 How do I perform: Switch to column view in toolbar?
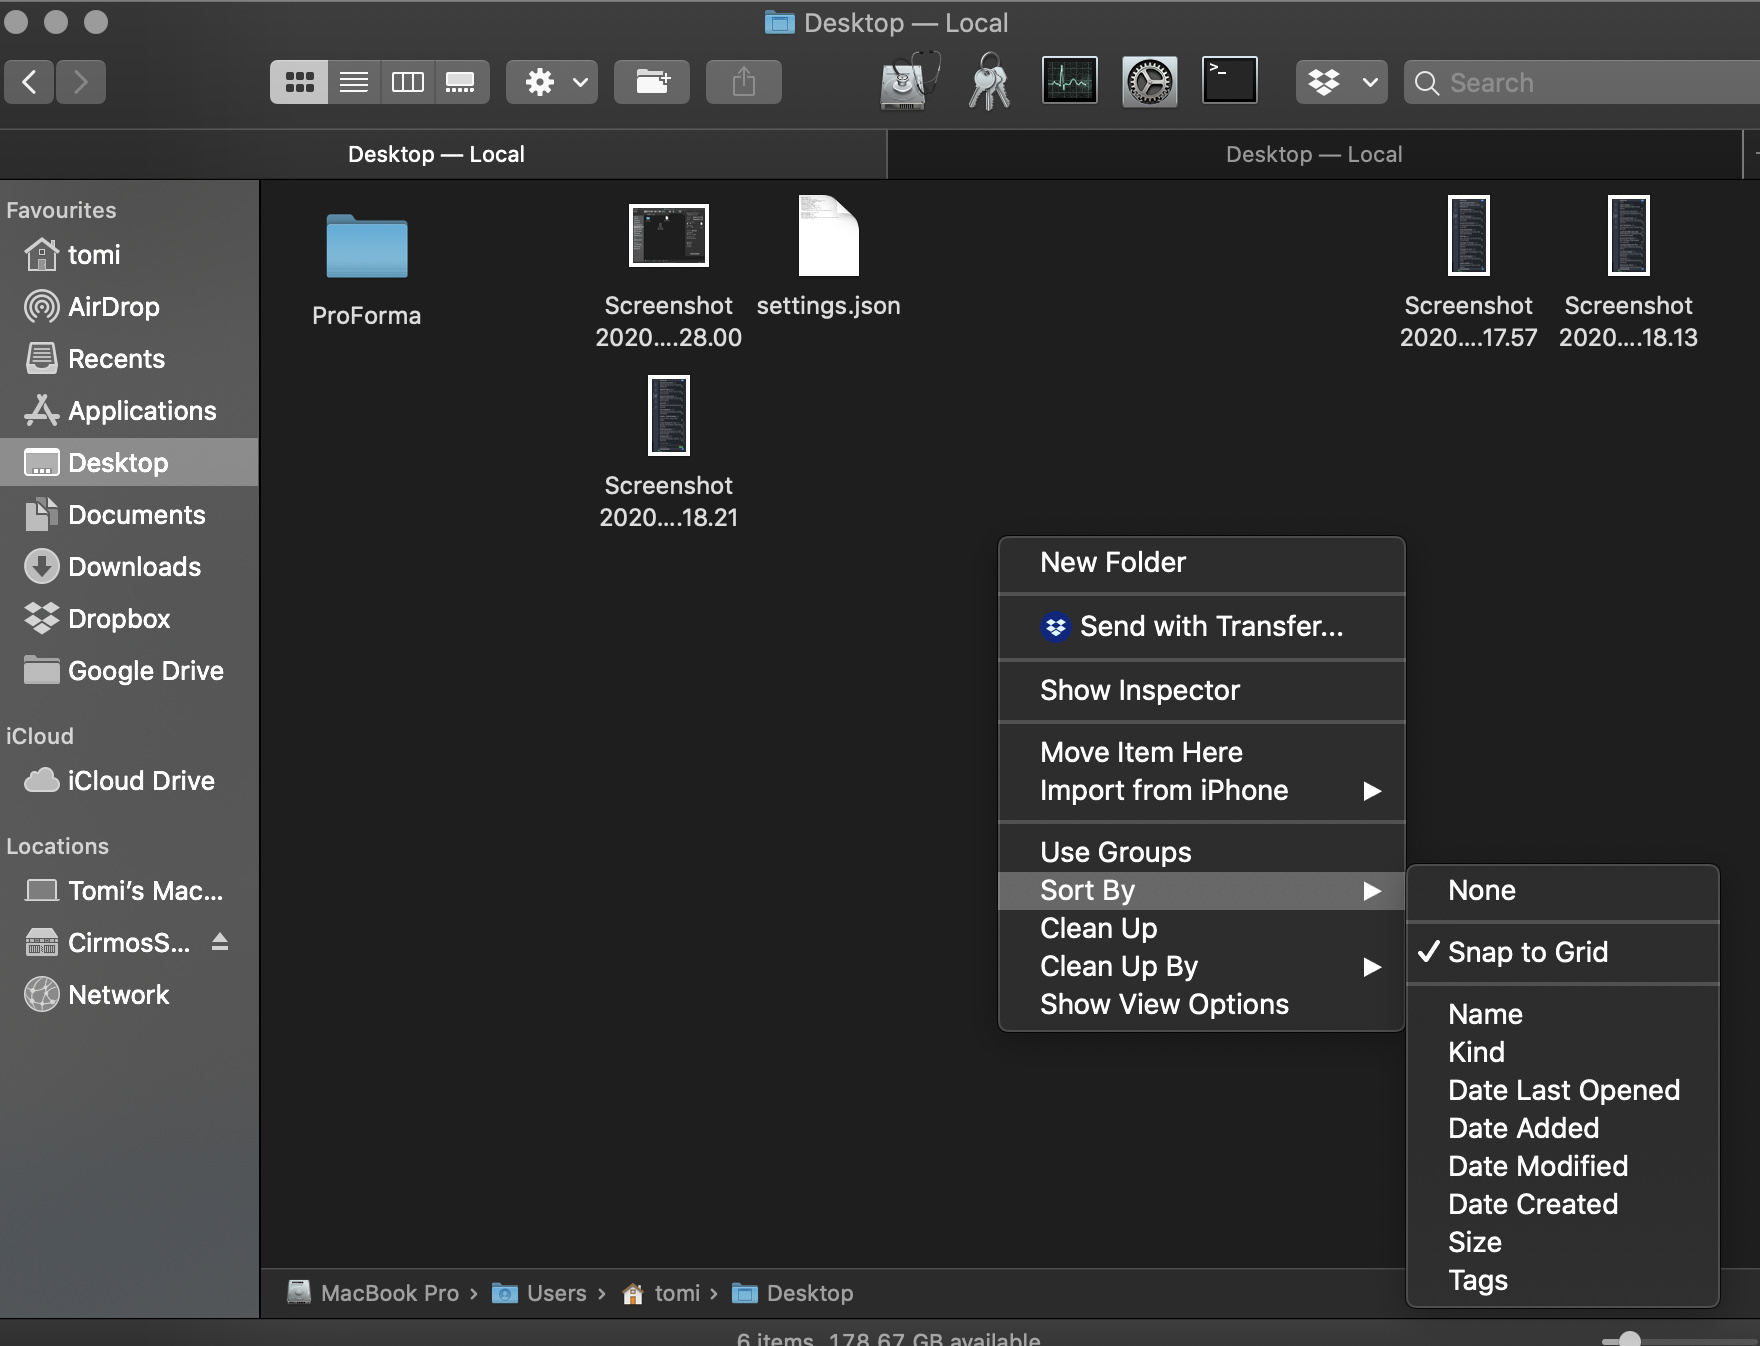407,82
